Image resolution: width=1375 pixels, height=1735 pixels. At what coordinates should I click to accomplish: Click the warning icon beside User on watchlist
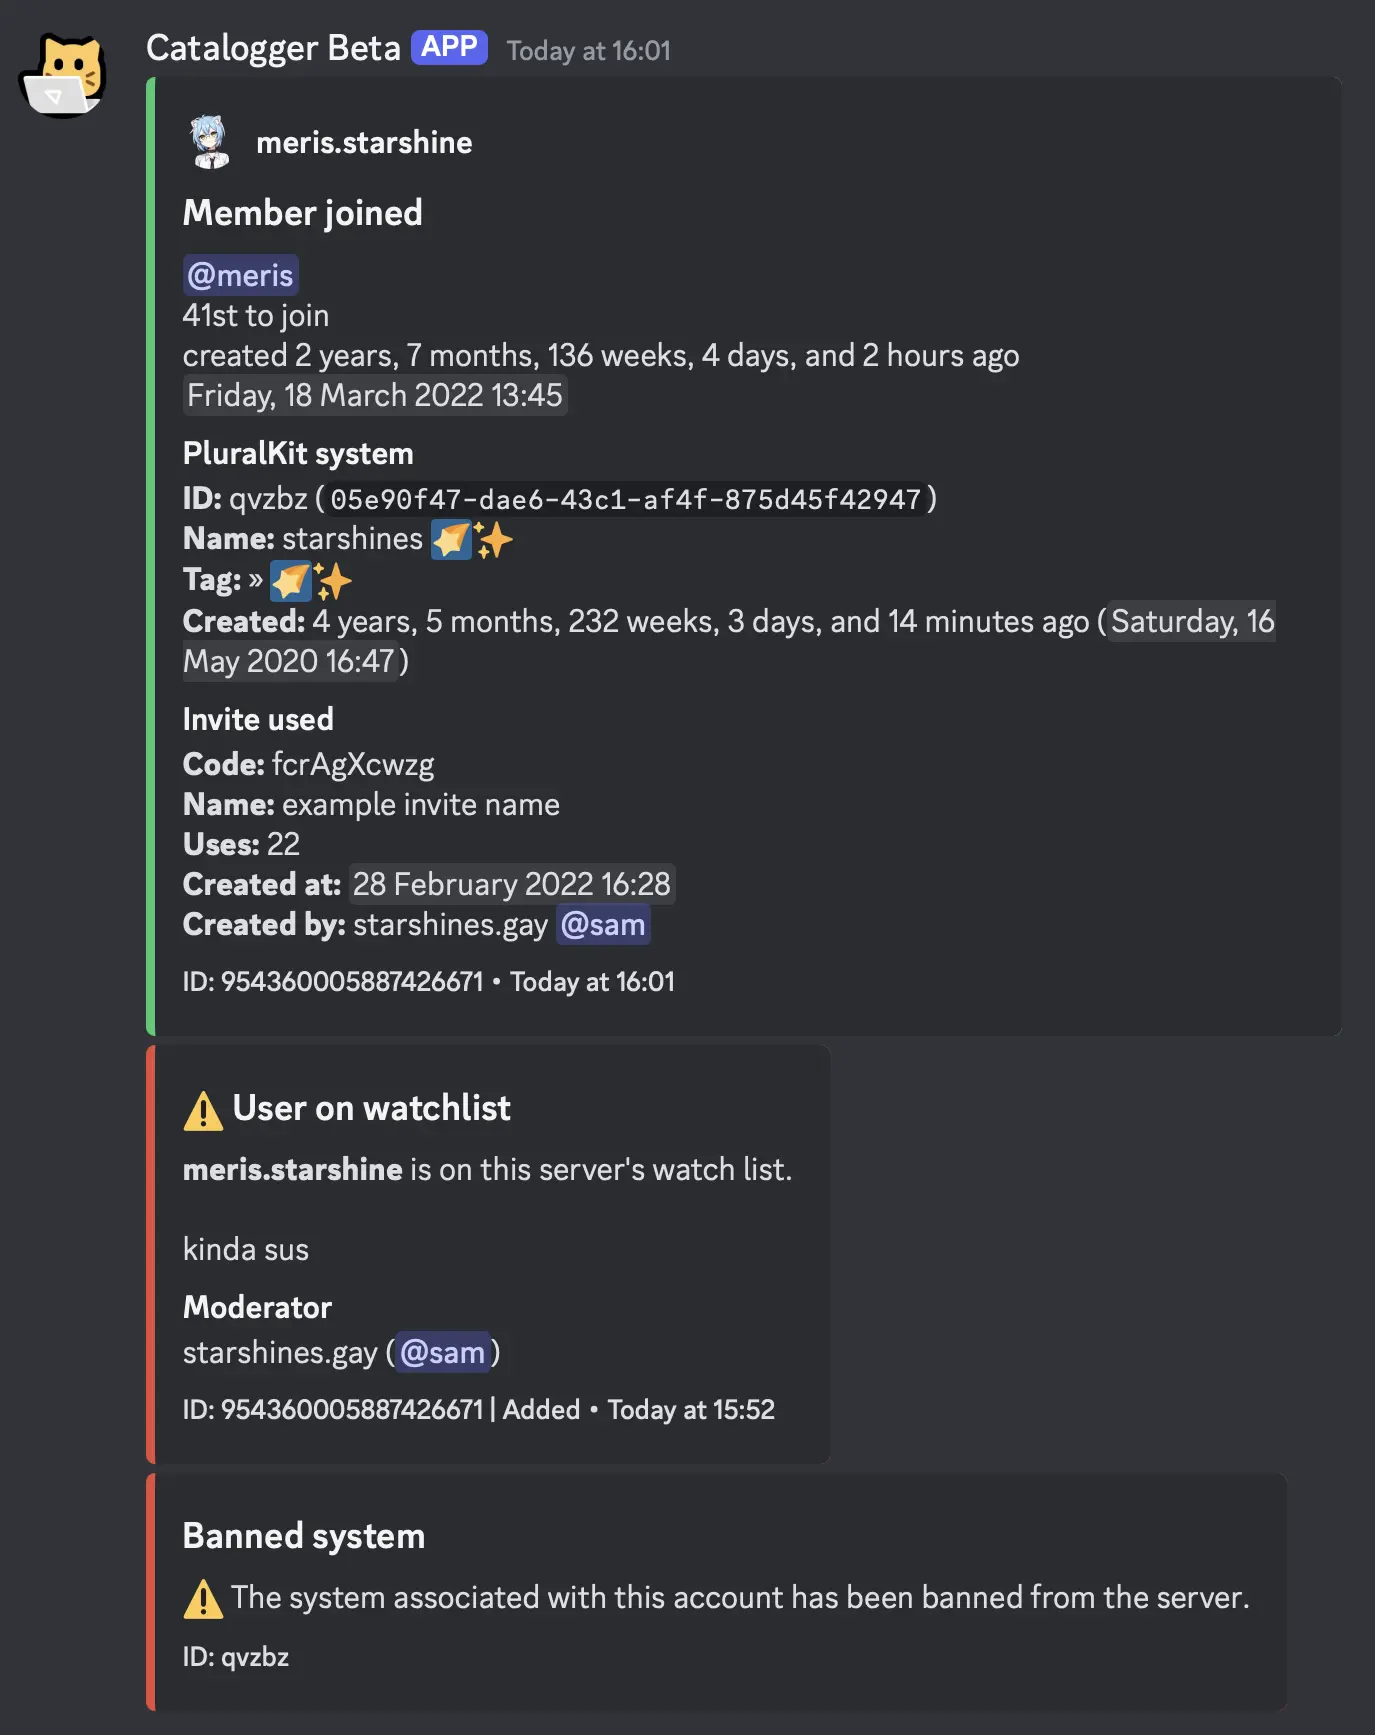click(203, 1110)
